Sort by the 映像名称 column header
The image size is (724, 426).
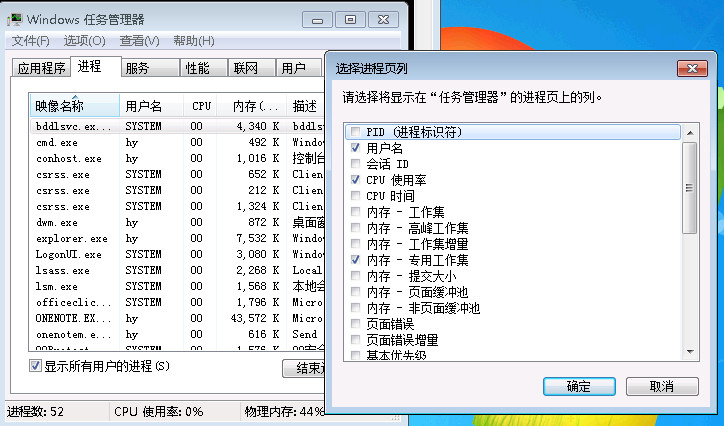click(74, 106)
